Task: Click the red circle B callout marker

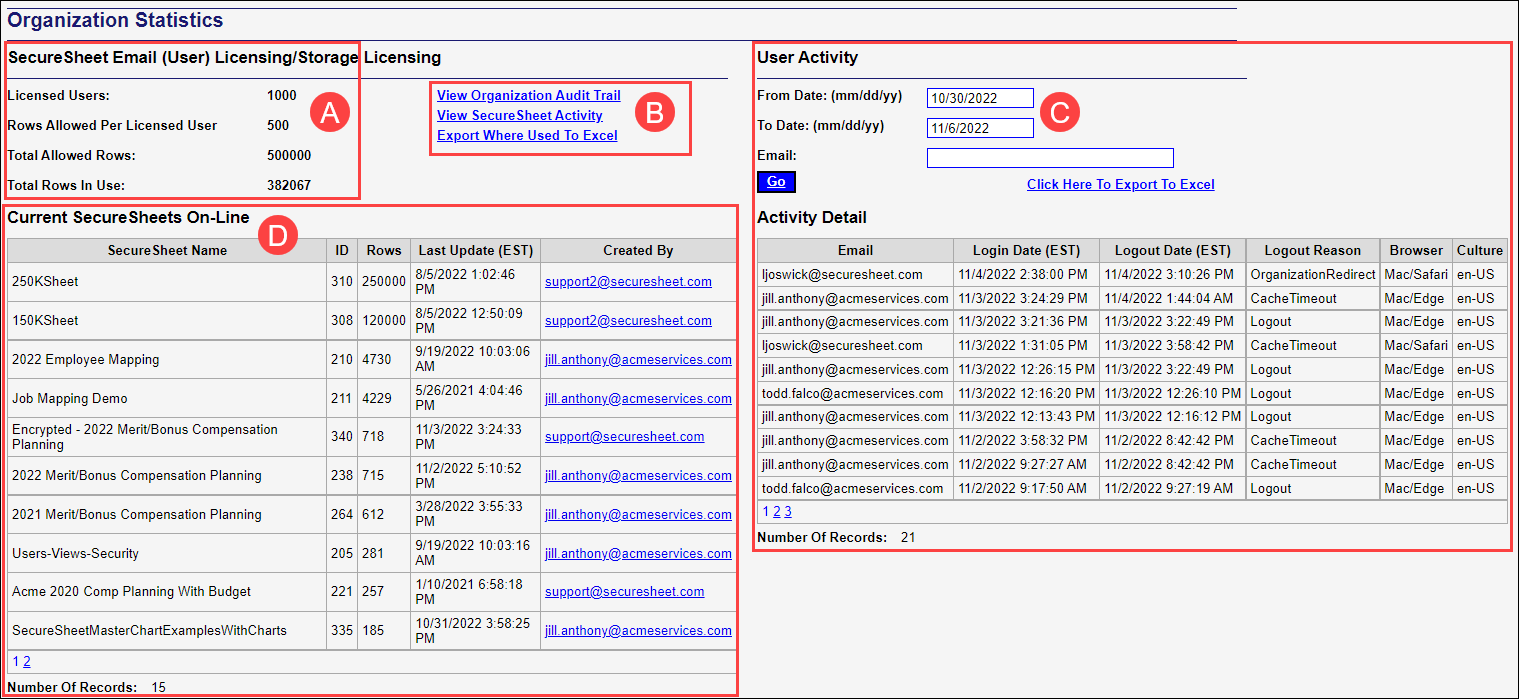Action: coord(655,114)
